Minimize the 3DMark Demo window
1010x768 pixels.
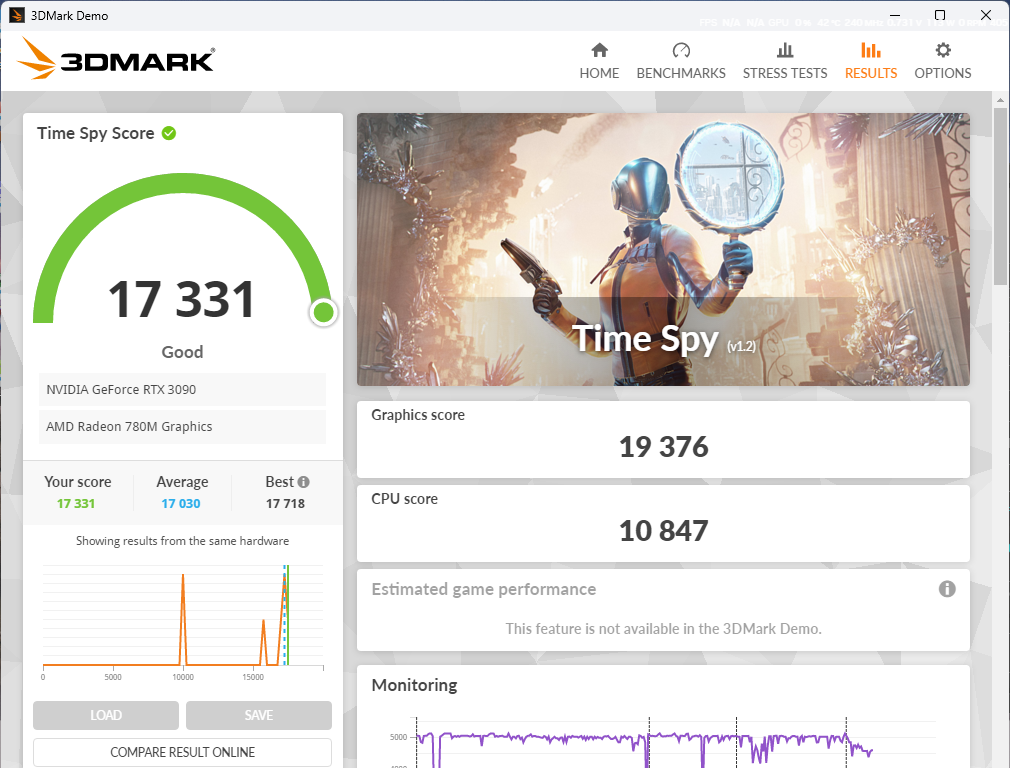point(895,15)
